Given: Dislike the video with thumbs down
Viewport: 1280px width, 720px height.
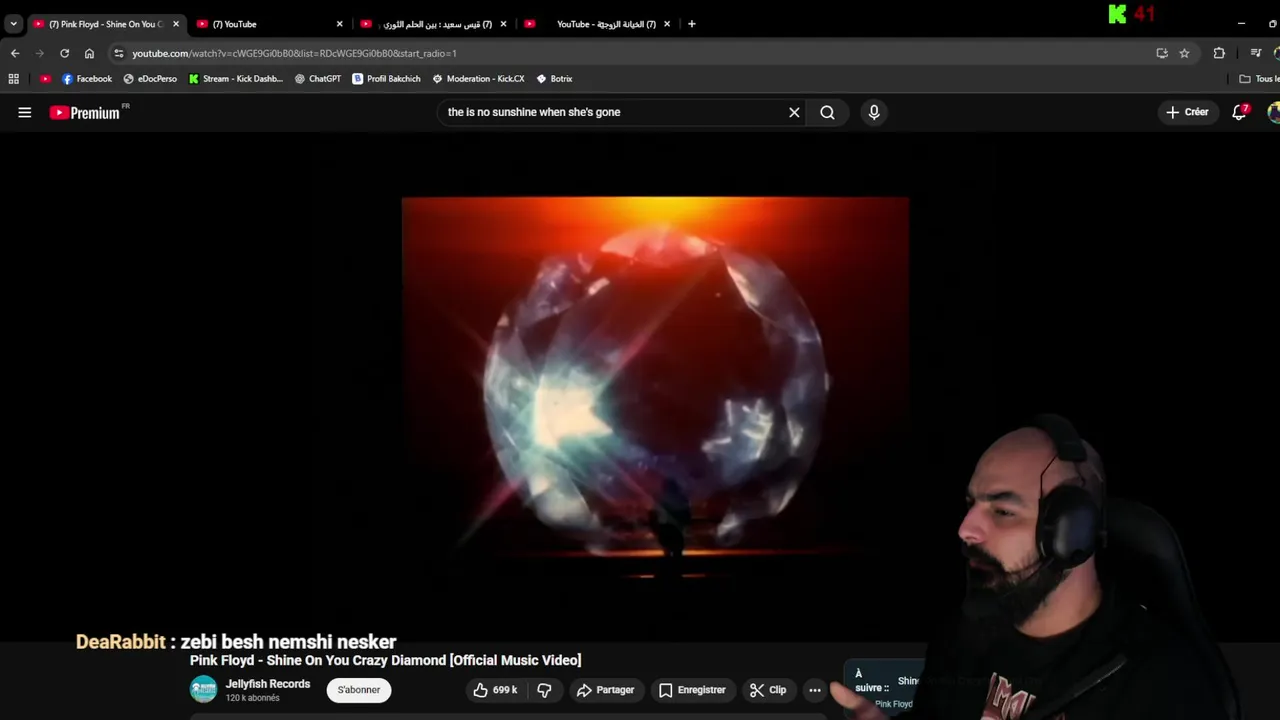Looking at the screenshot, I should 544,690.
